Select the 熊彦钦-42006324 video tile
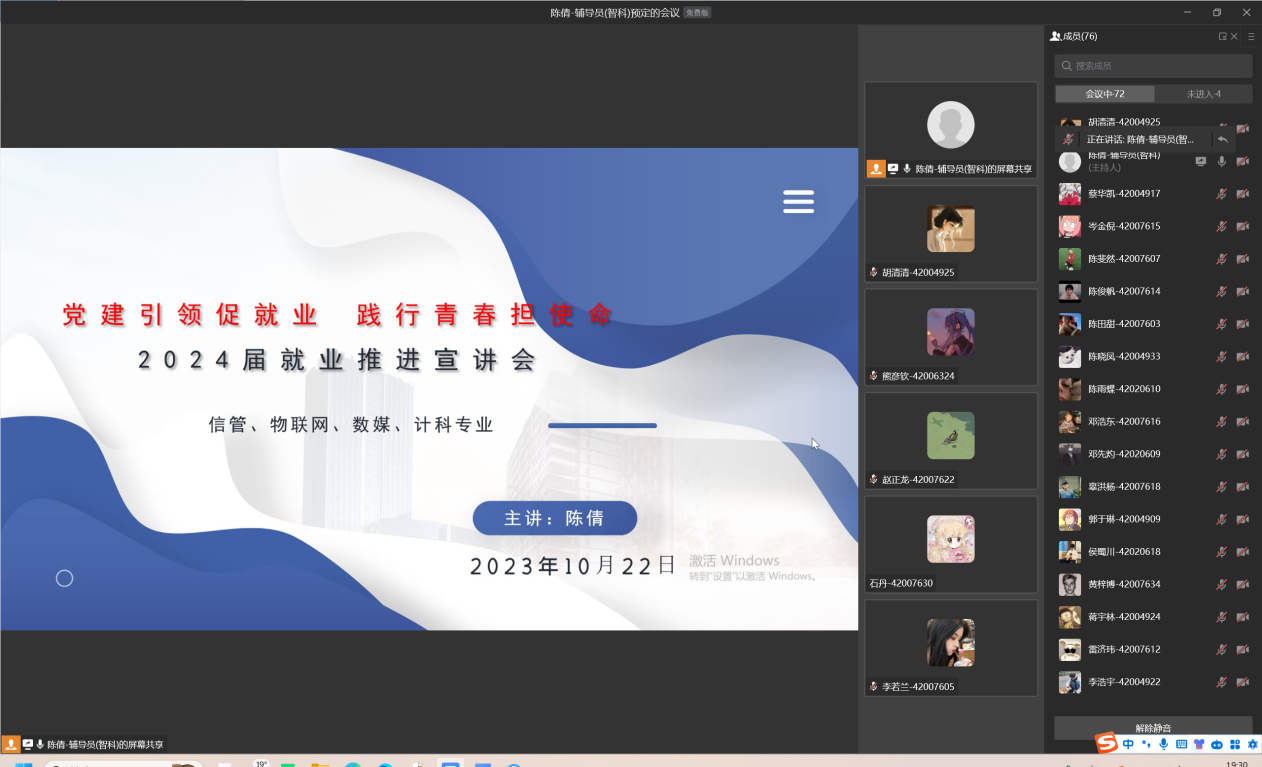 (x=951, y=337)
